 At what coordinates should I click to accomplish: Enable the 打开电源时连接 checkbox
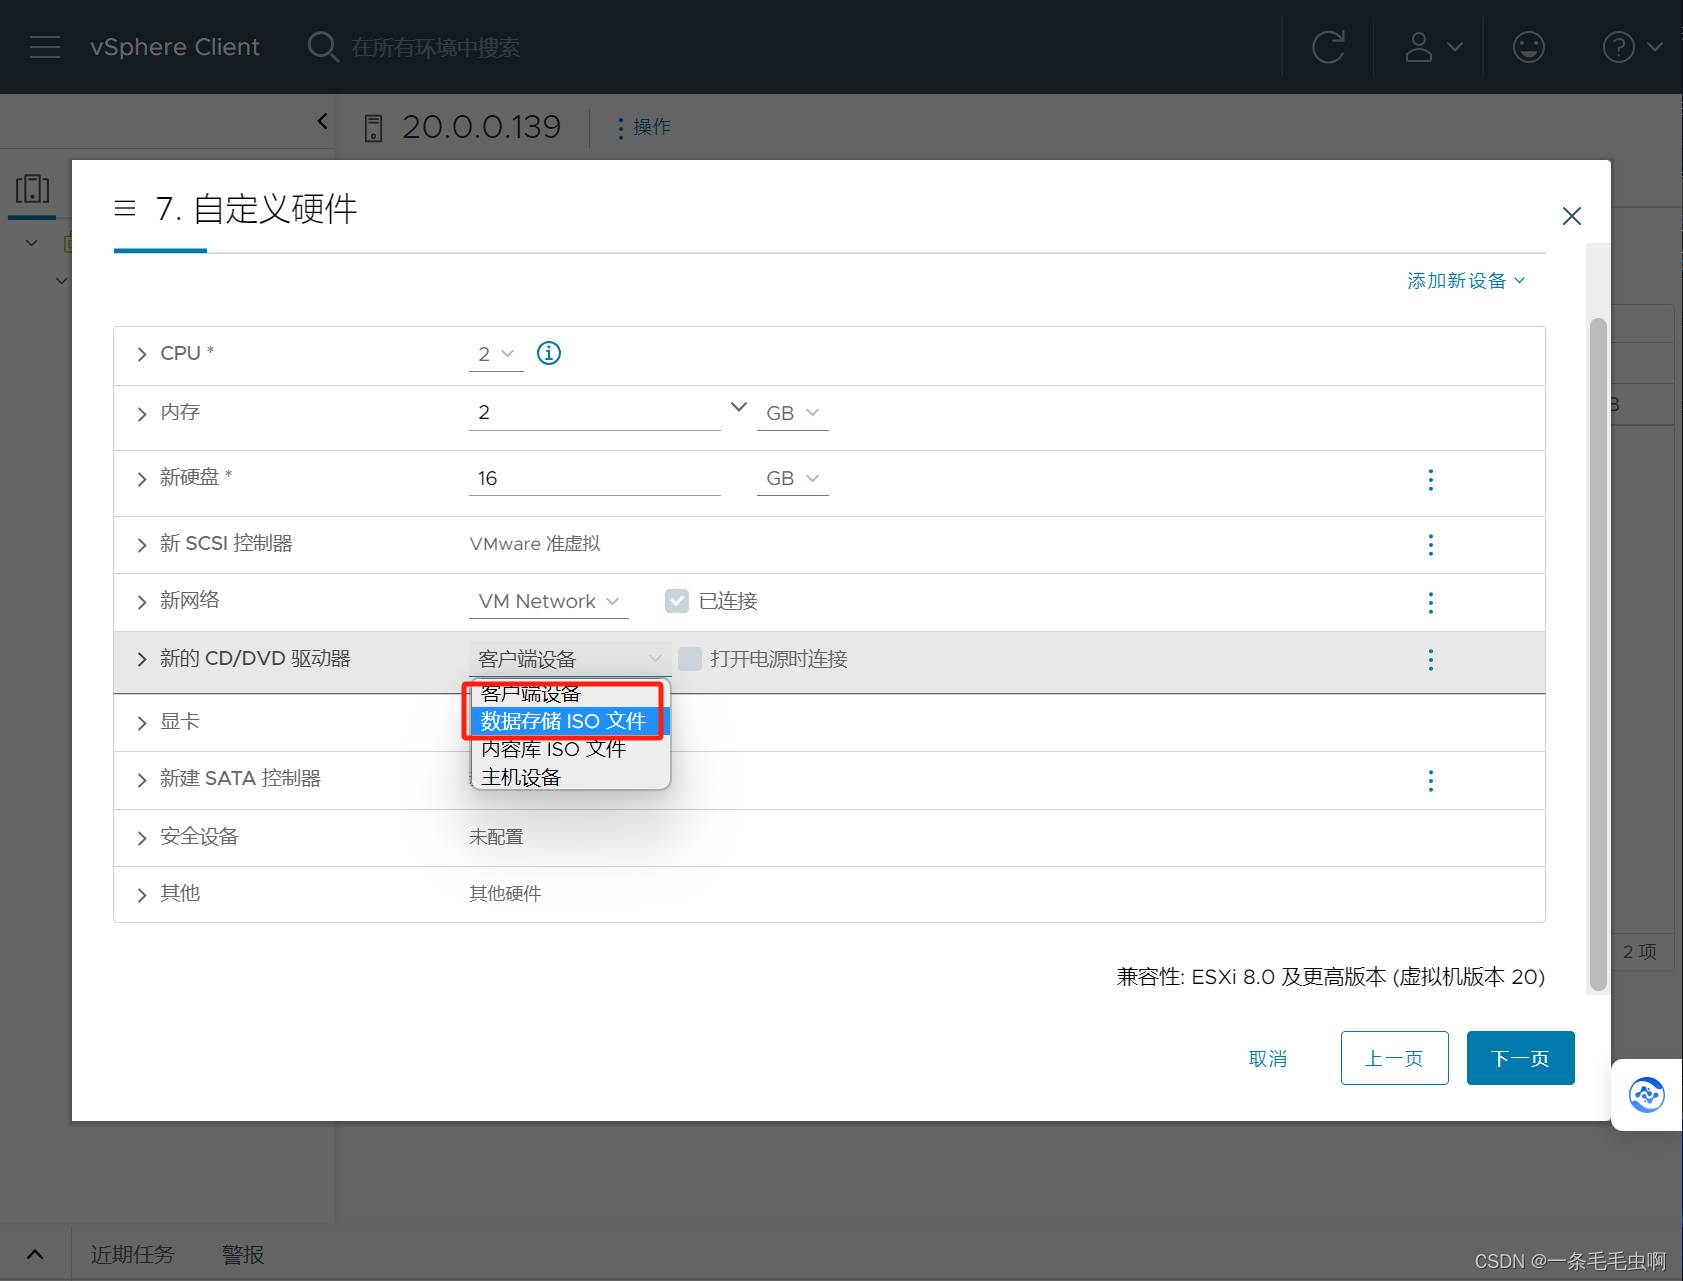pyautogui.click(x=690, y=659)
